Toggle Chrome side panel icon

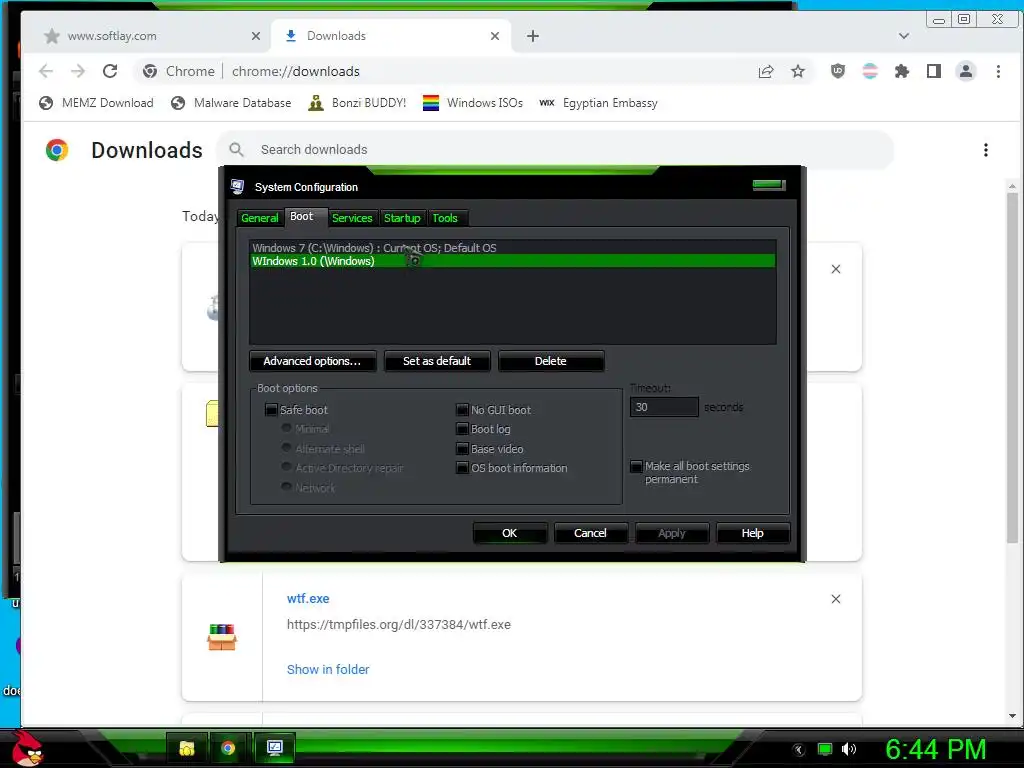click(x=934, y=71)
